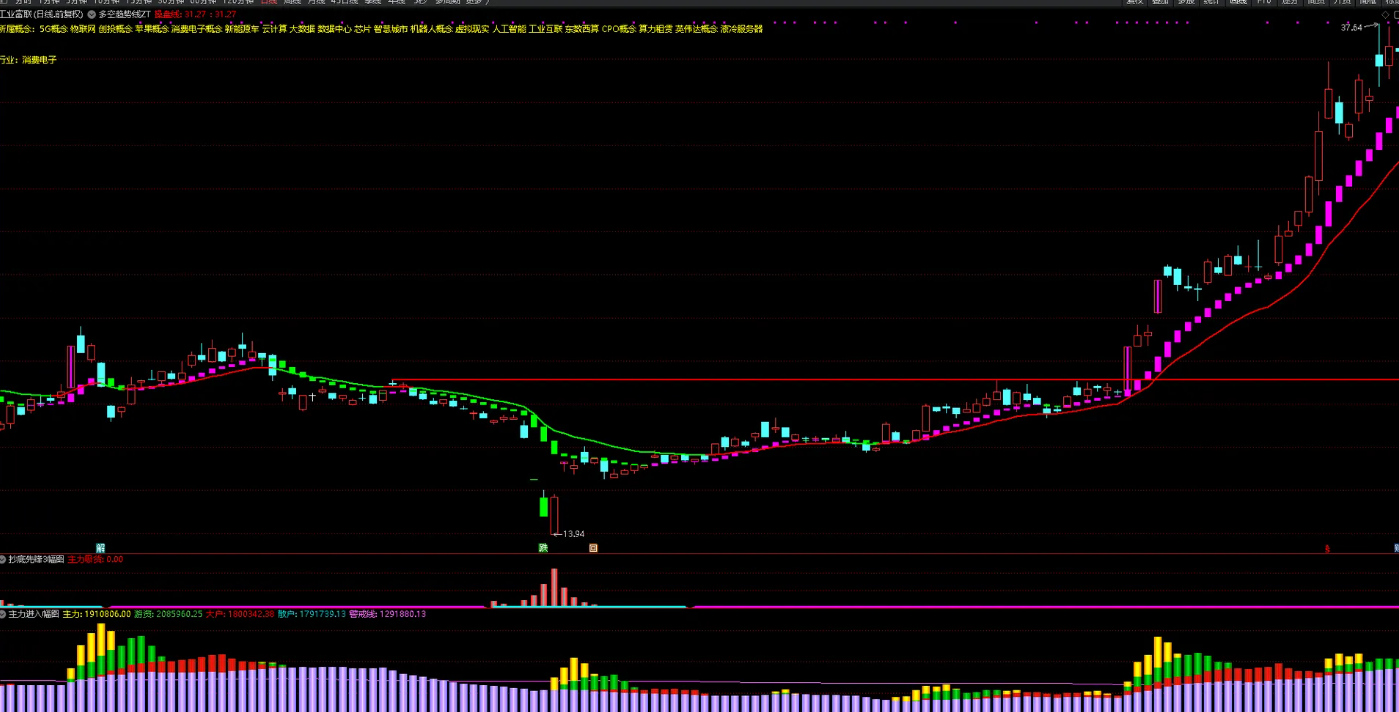Open the 苹果概念 concept link
The image size is (1399, 712).
point(151,30)
